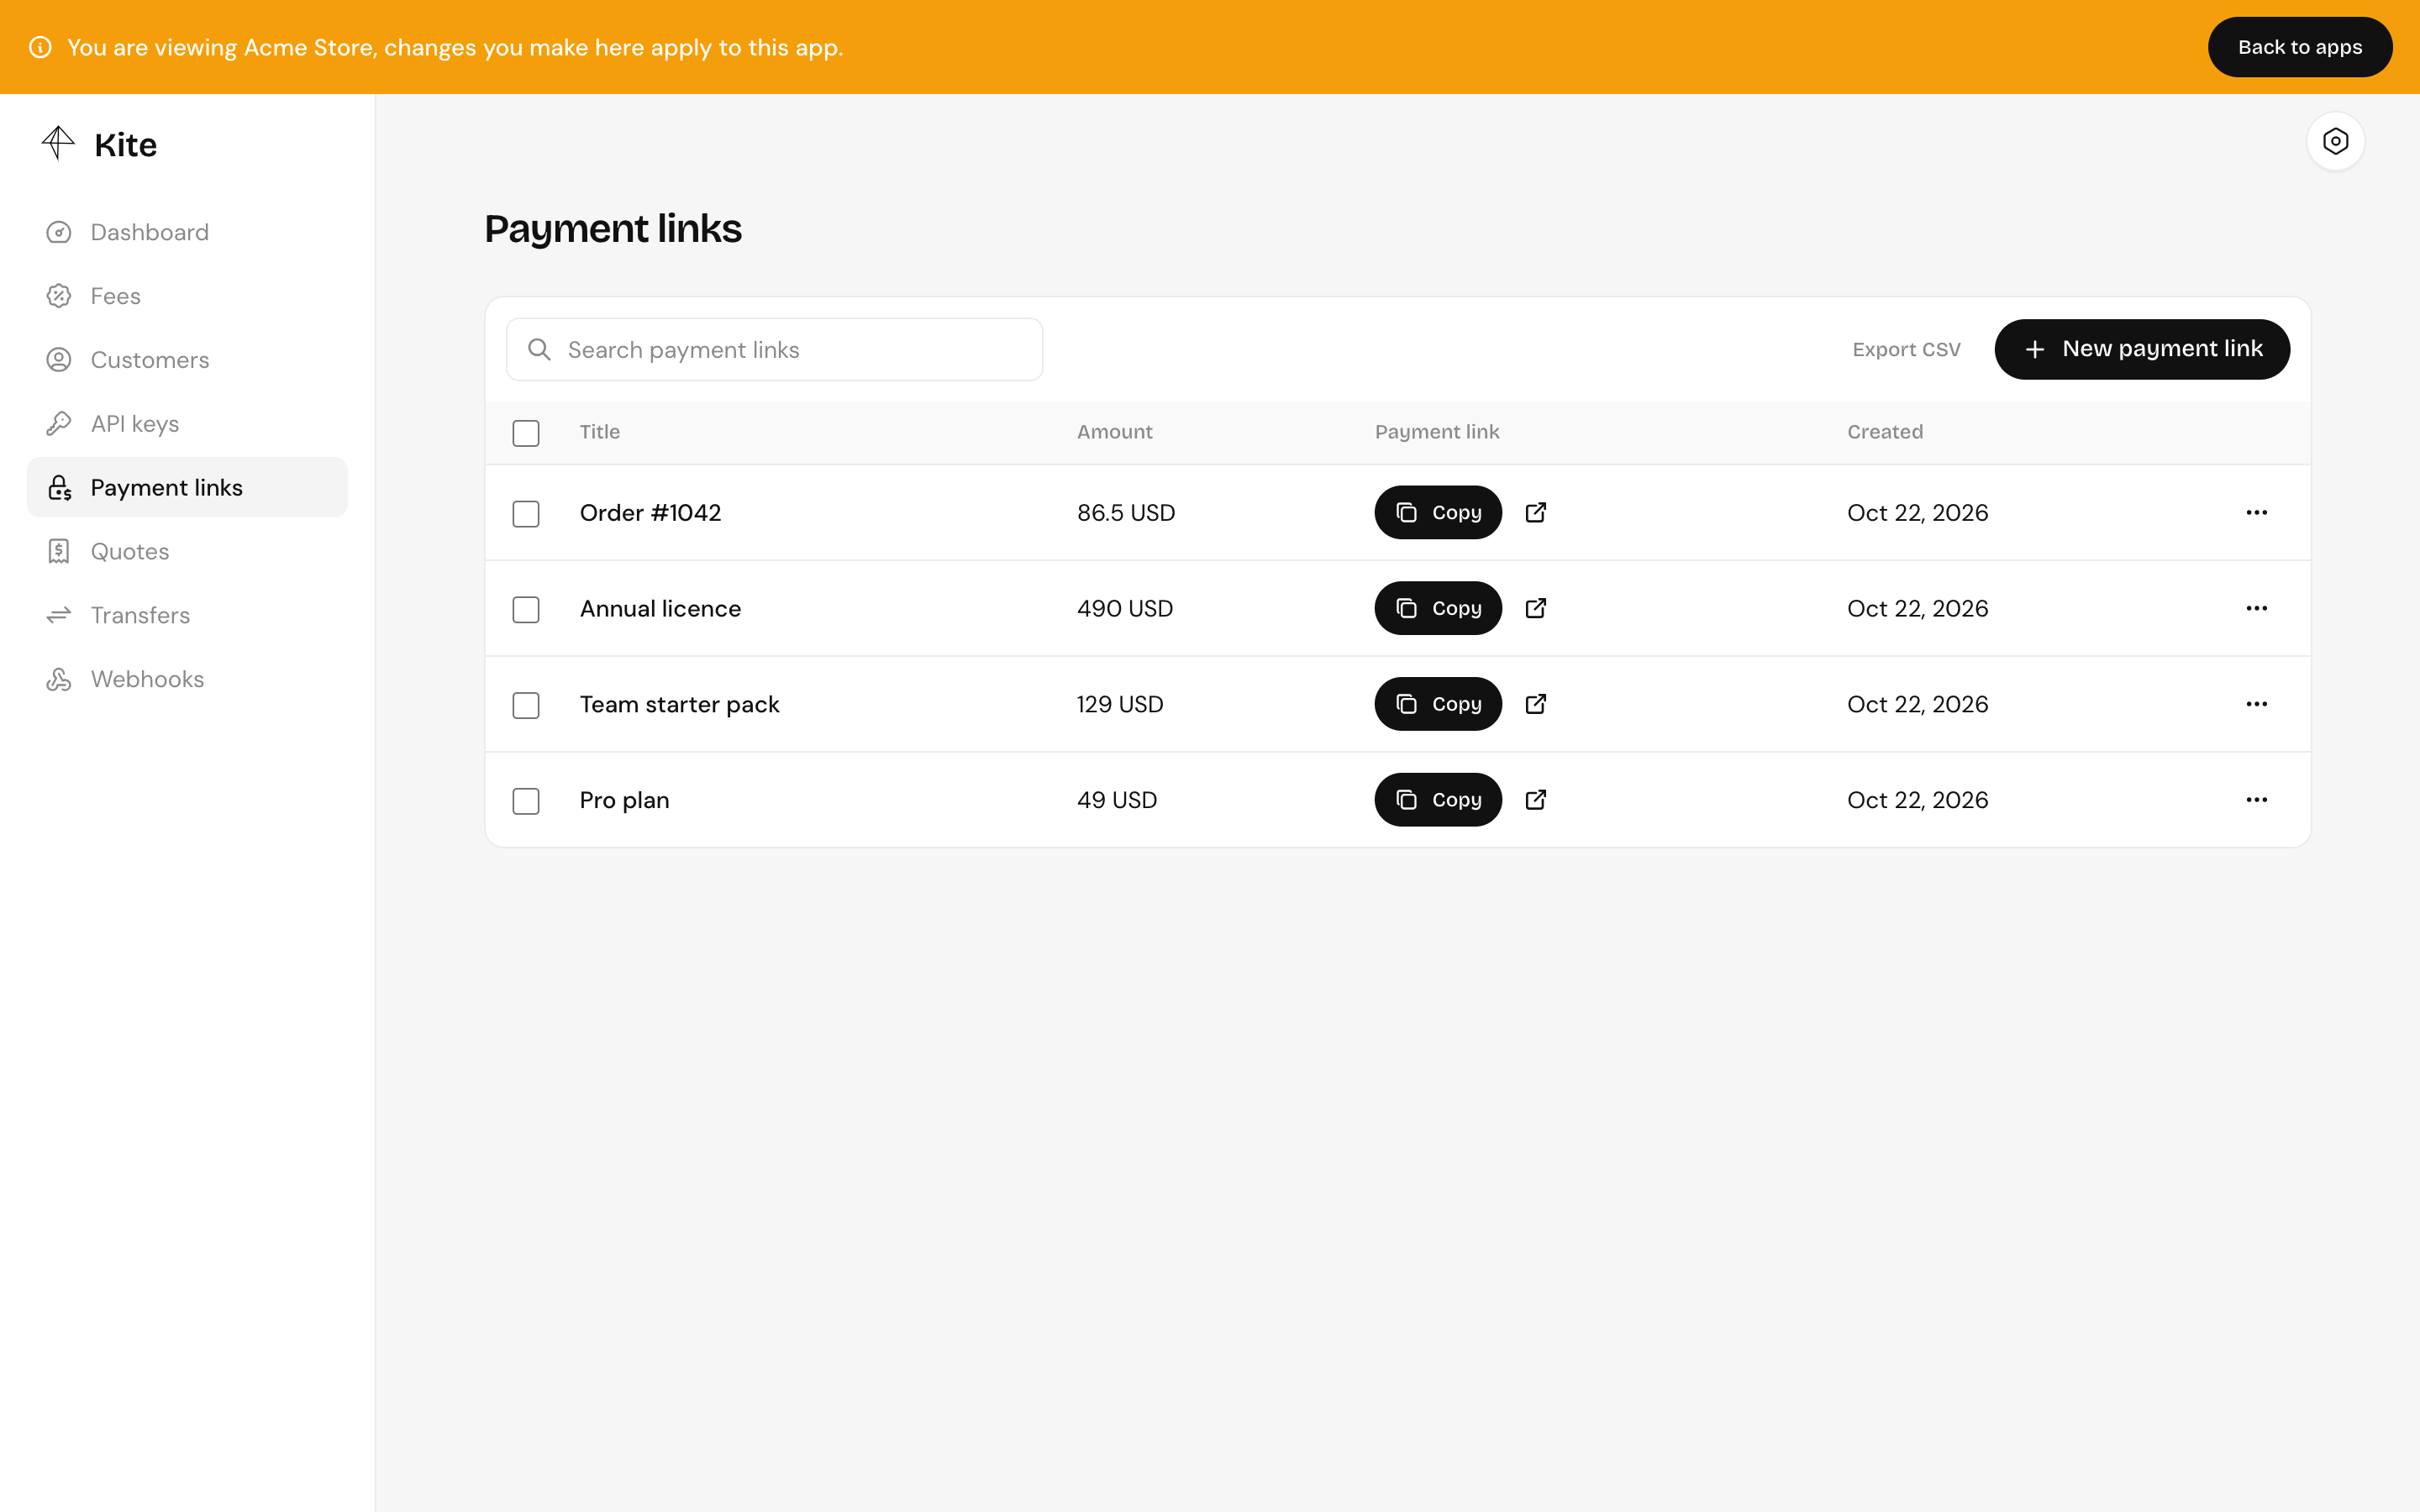Click the Kite logo icon

pyautogui.click(x=58, y=143)
